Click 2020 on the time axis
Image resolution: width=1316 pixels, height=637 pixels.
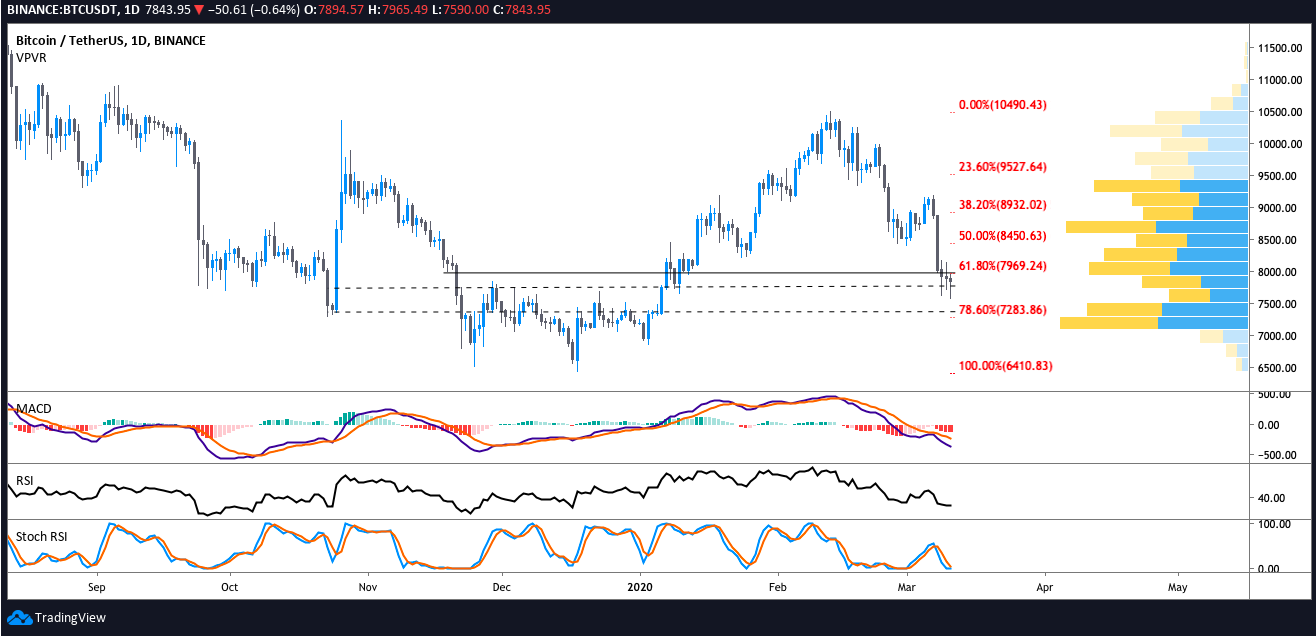pos(639,589)
